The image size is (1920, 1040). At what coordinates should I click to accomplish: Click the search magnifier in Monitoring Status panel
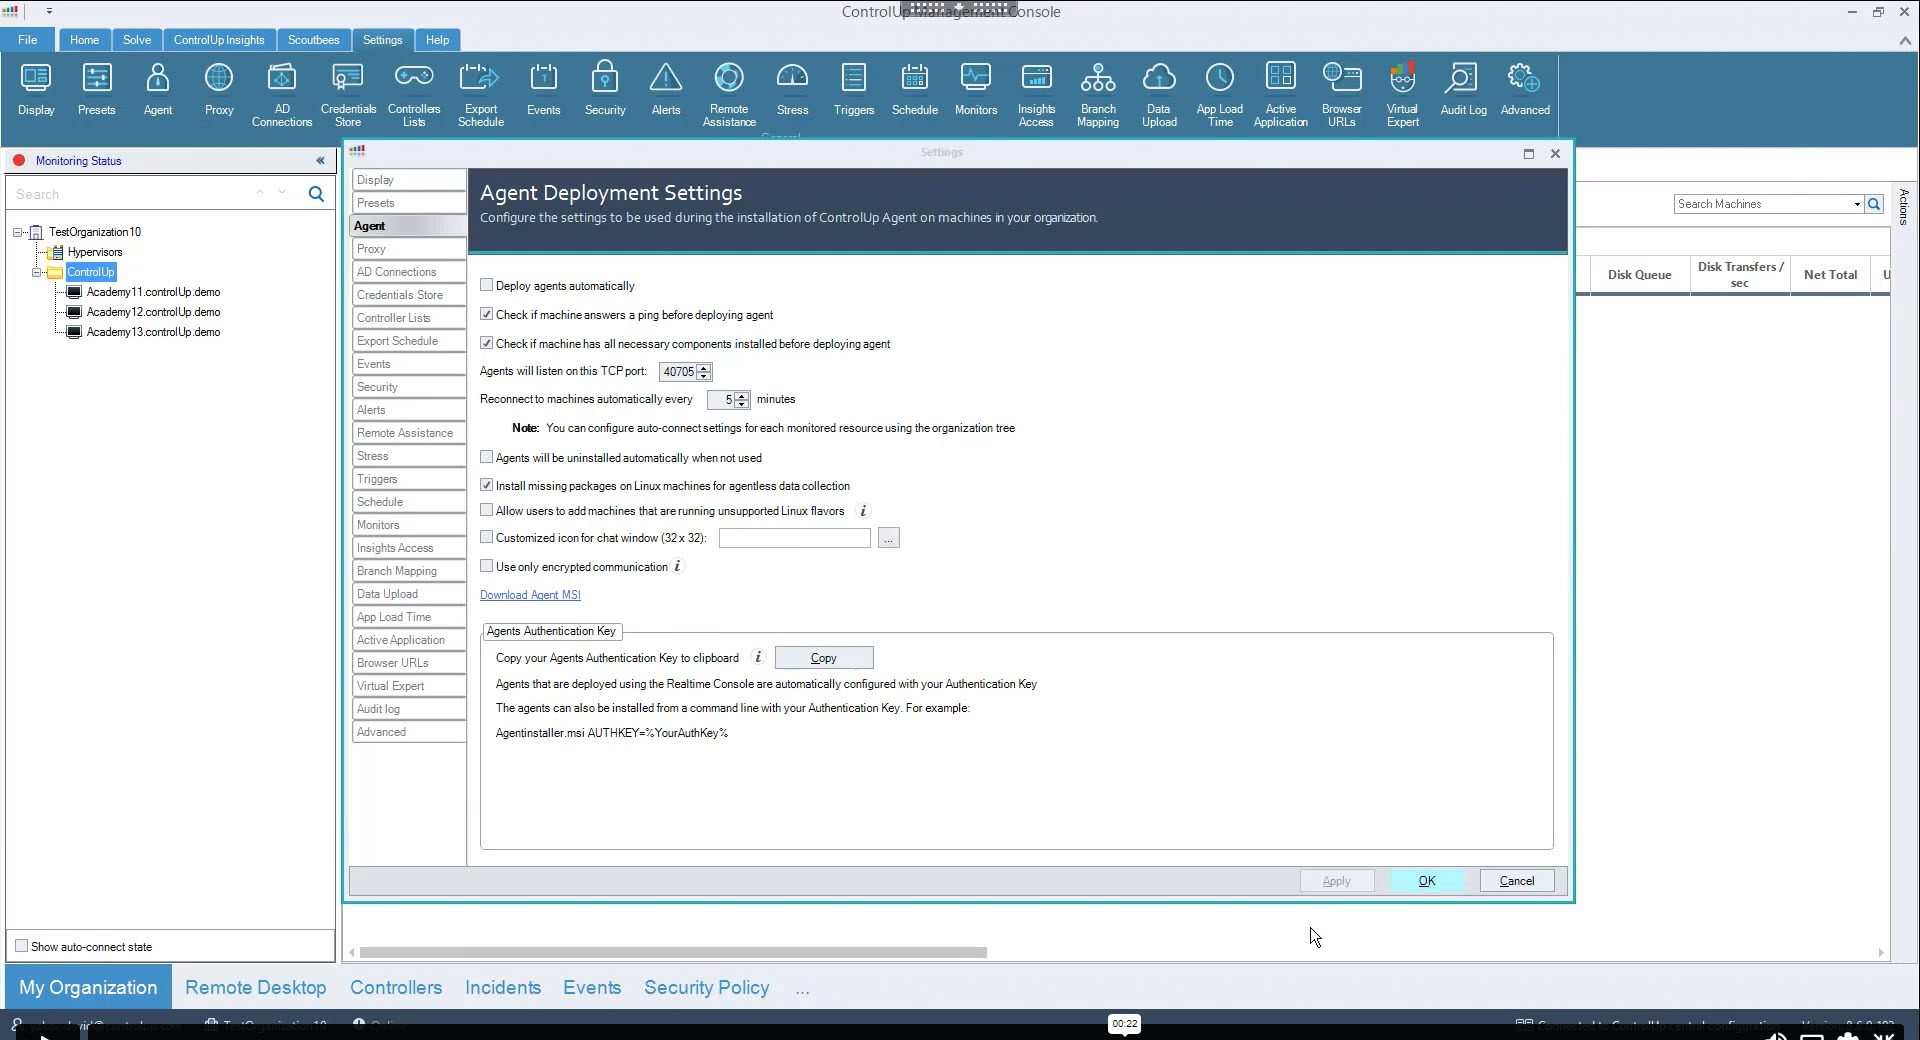[316, 194]
